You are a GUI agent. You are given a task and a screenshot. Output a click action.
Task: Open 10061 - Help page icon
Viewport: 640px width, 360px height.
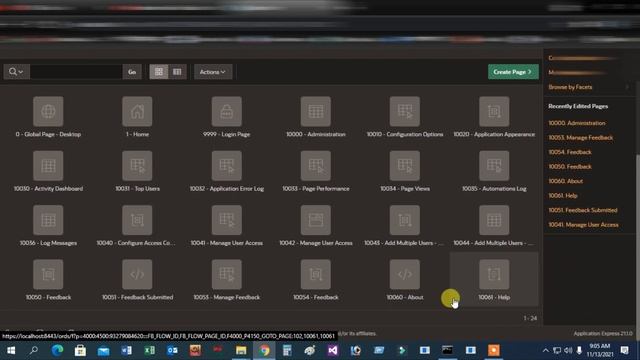(494, 274)
